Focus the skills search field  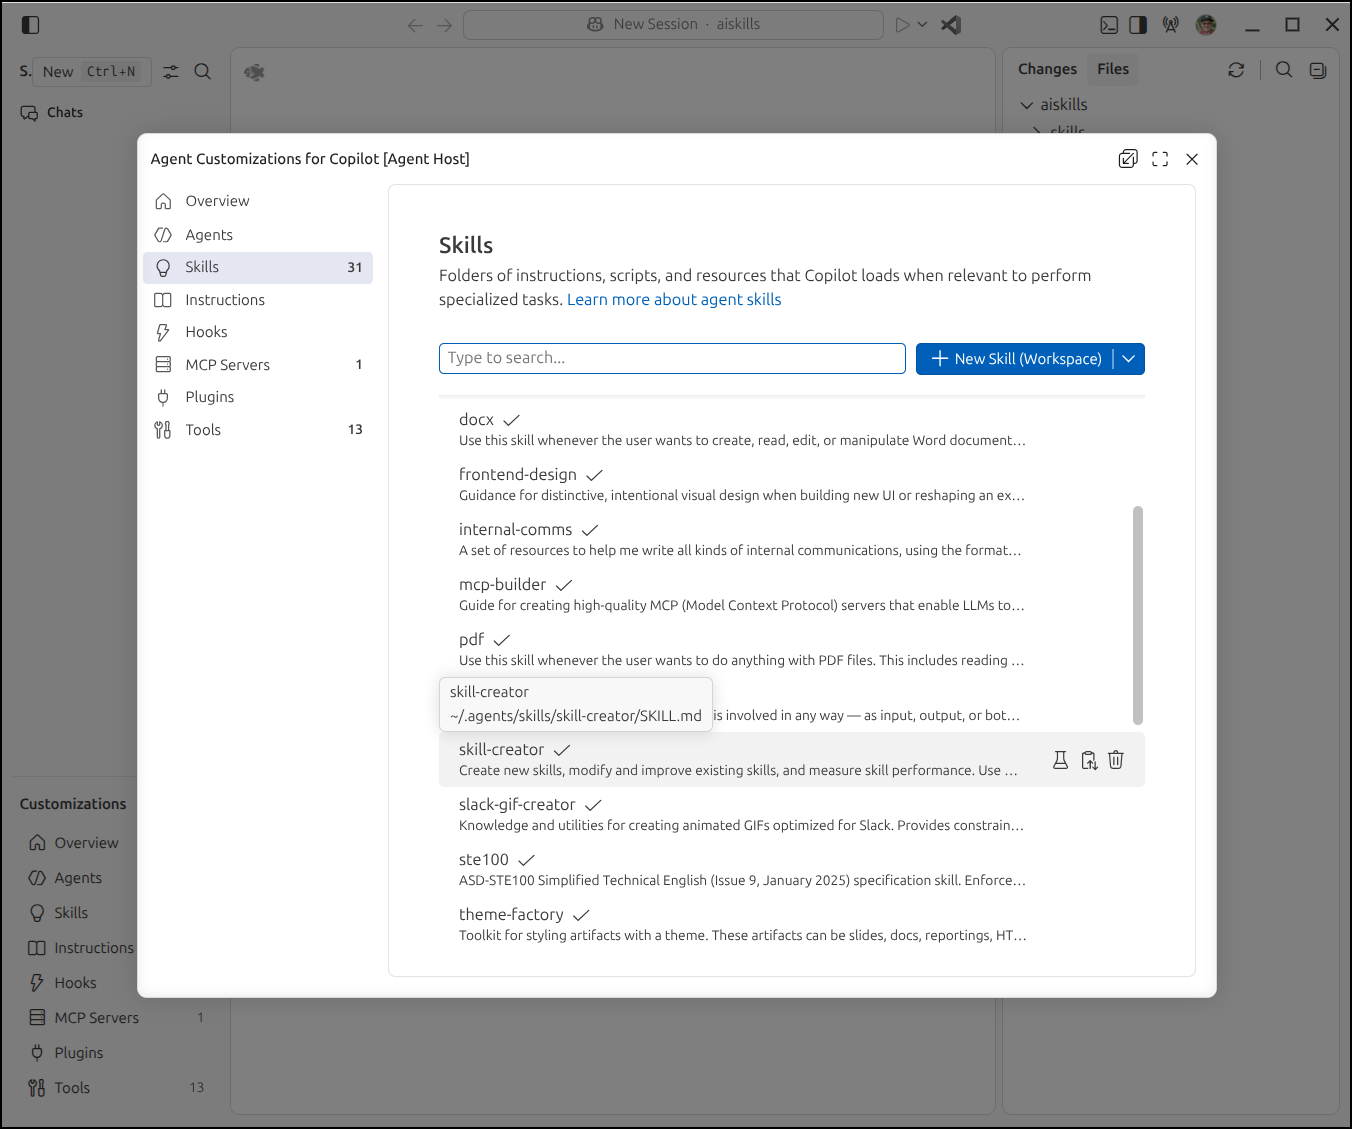coord(672,358)
